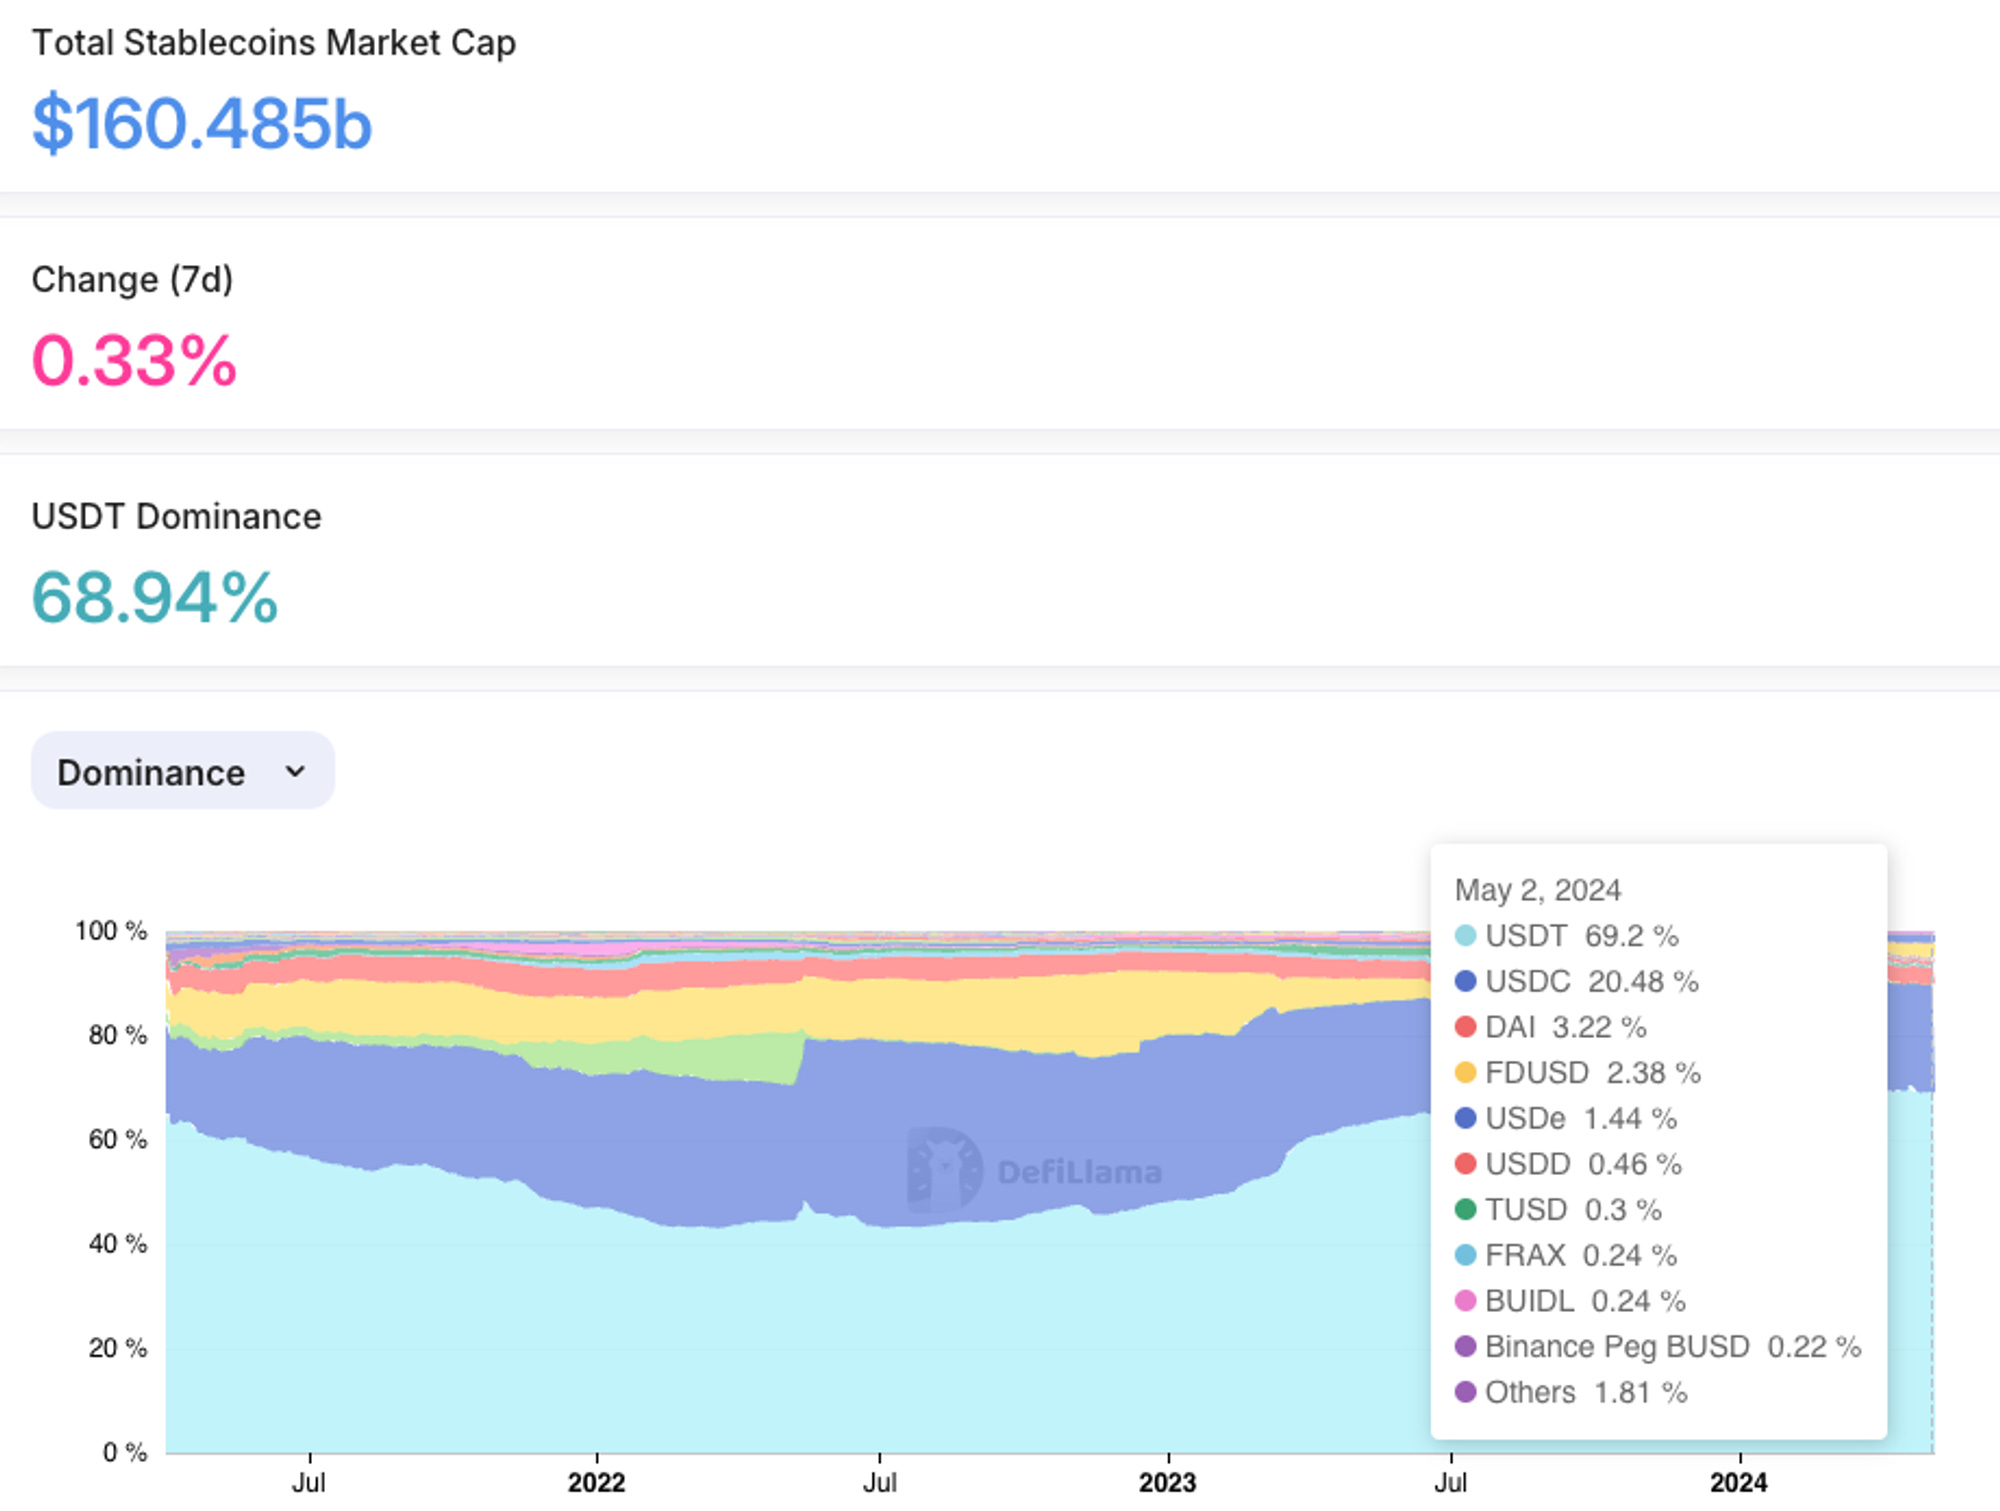Click the USDC blue legend dot
Image resolution: width=2000 pixels, height=1511 pixels.
tap(1465, 981)
